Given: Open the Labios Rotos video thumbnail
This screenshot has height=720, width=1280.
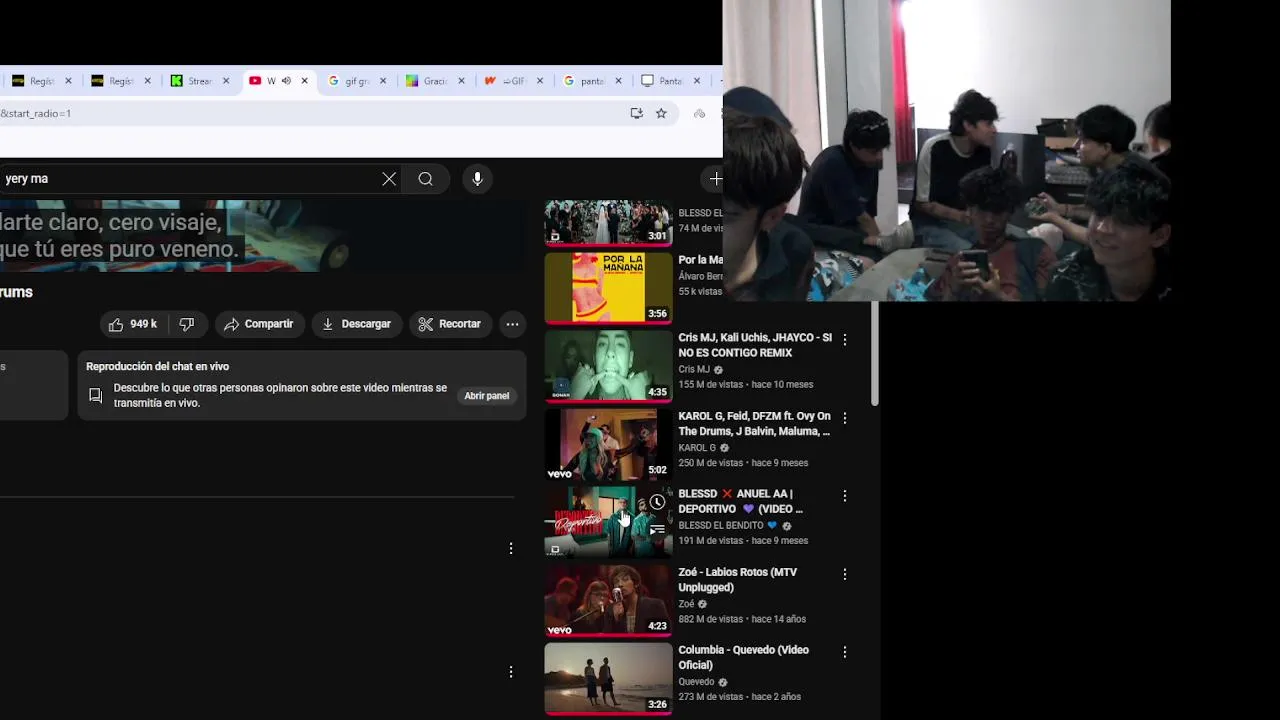Looking at the screenshot, I should (x=608, y=600).
